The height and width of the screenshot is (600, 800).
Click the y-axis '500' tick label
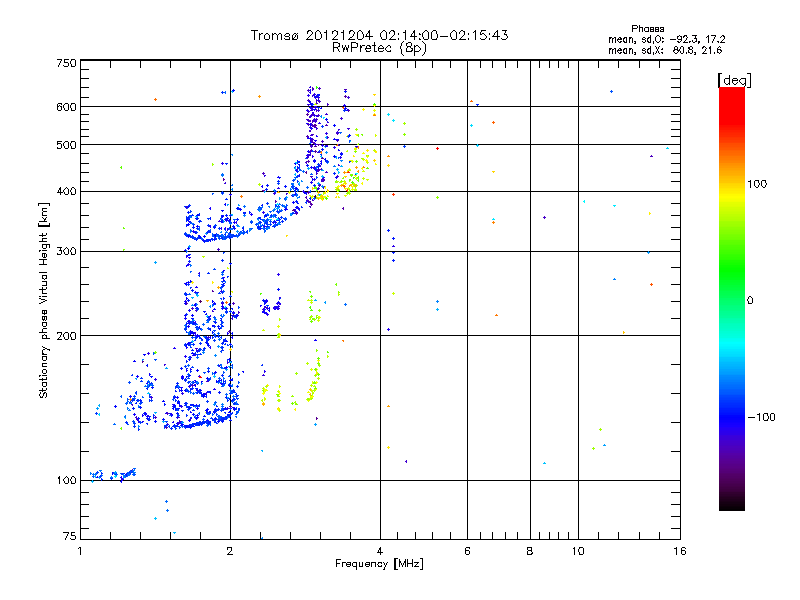point(66,145)
